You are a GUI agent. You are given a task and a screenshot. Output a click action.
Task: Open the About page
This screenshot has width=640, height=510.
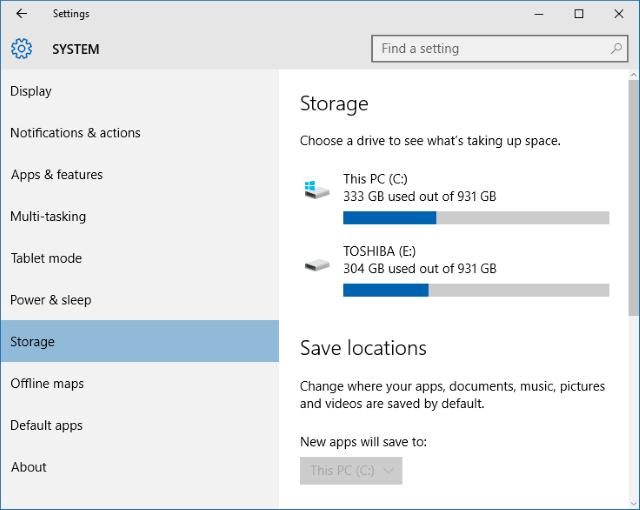pos(29,467)
